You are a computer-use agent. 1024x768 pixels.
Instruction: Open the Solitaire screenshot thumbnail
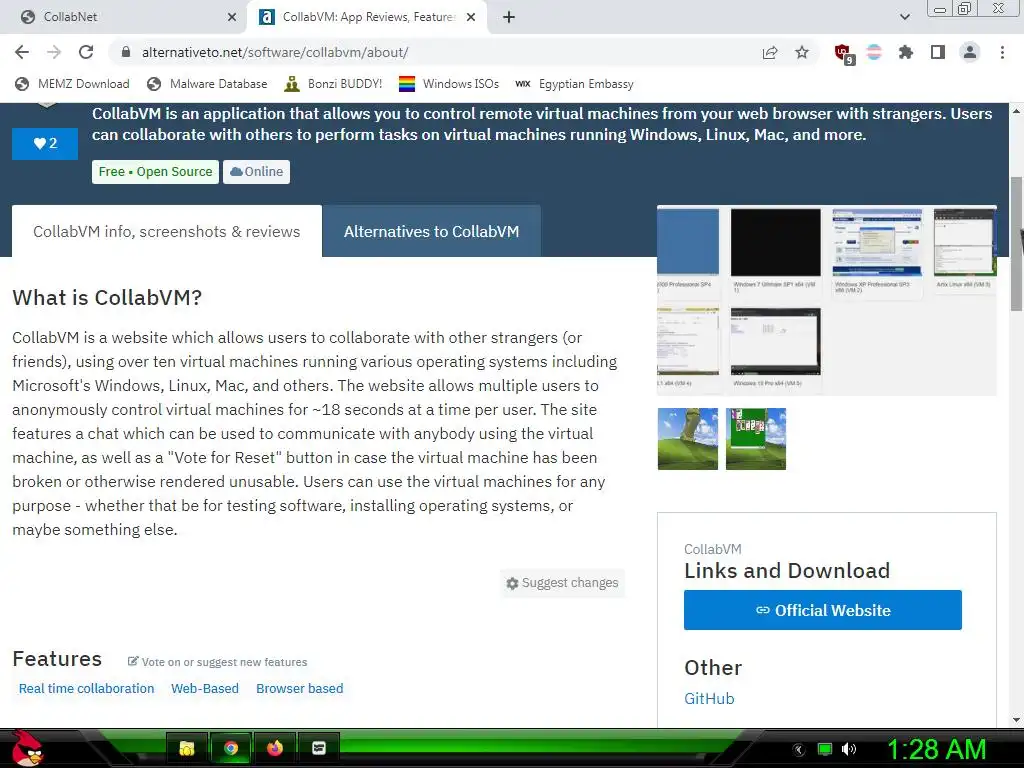pos(756,439)
